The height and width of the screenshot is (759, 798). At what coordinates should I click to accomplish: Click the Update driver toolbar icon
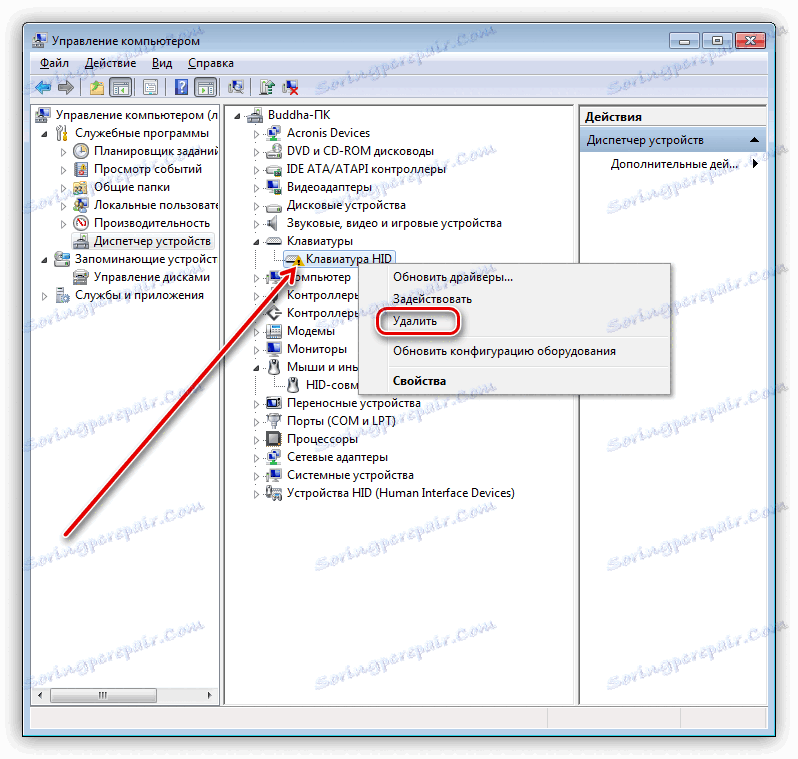(x=266, y=88)
